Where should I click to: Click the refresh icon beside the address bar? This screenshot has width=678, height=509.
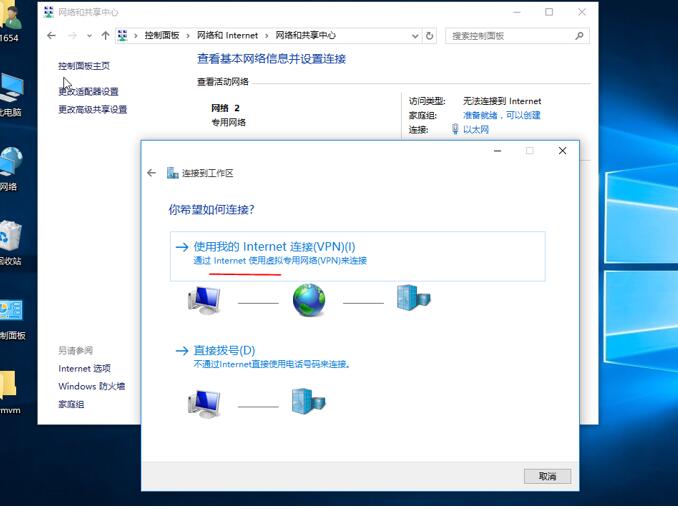430,36
